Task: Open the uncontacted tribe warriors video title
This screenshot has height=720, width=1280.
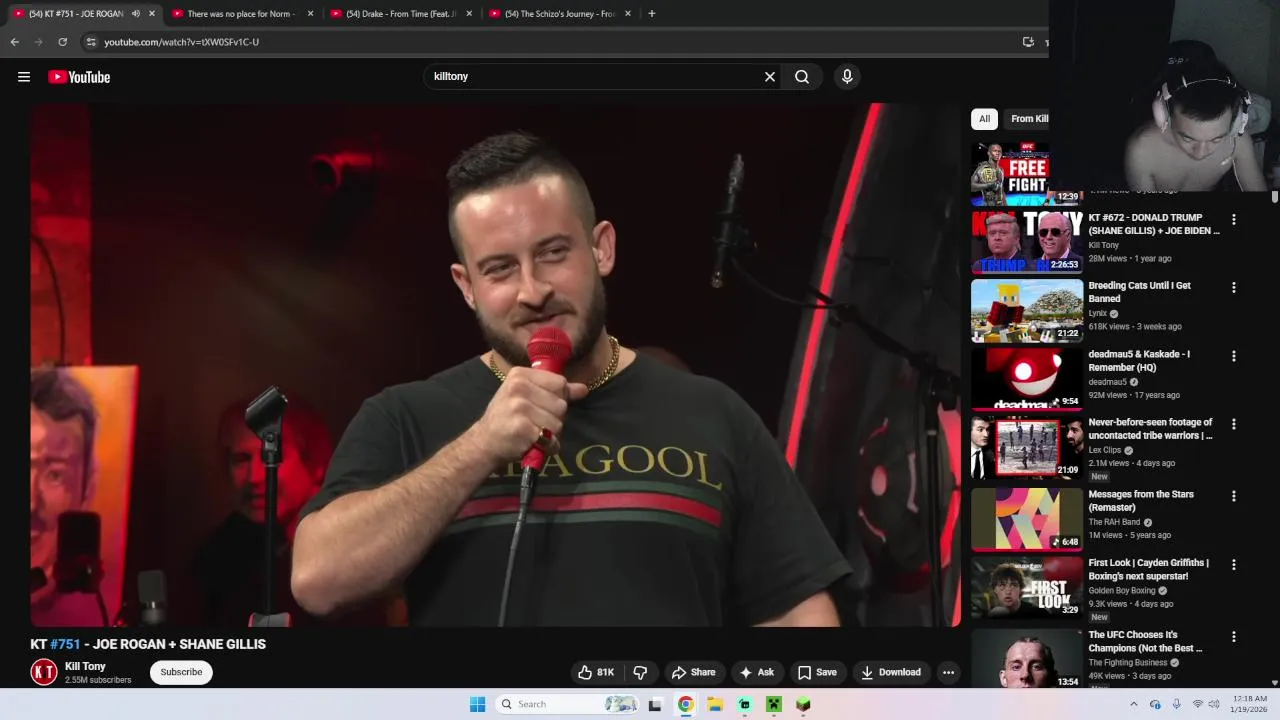Action: click(x=1150, y=429)
